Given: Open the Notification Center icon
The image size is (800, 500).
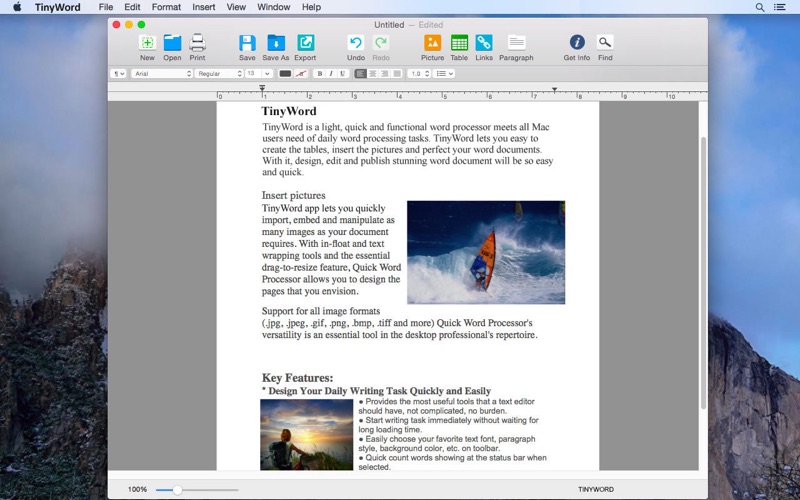Looking at the screenshot, I should pos(780,7).
